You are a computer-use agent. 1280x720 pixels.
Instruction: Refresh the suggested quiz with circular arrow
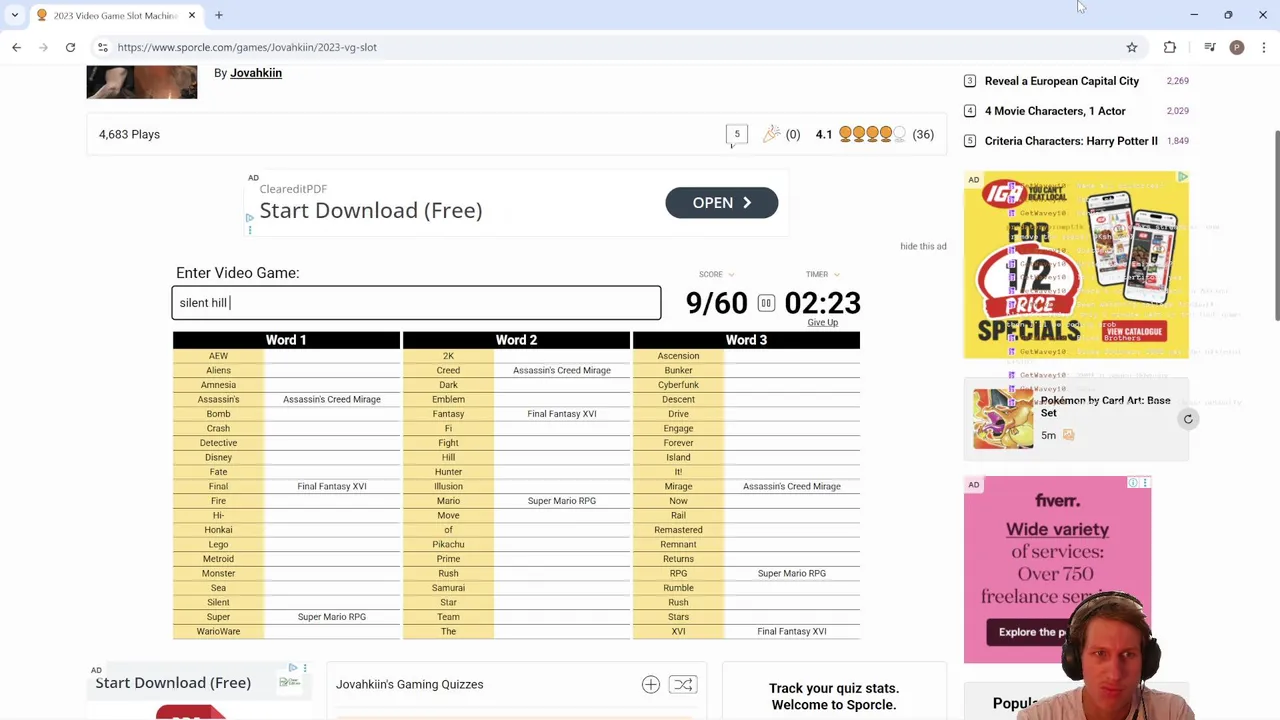coord(1188,419)
